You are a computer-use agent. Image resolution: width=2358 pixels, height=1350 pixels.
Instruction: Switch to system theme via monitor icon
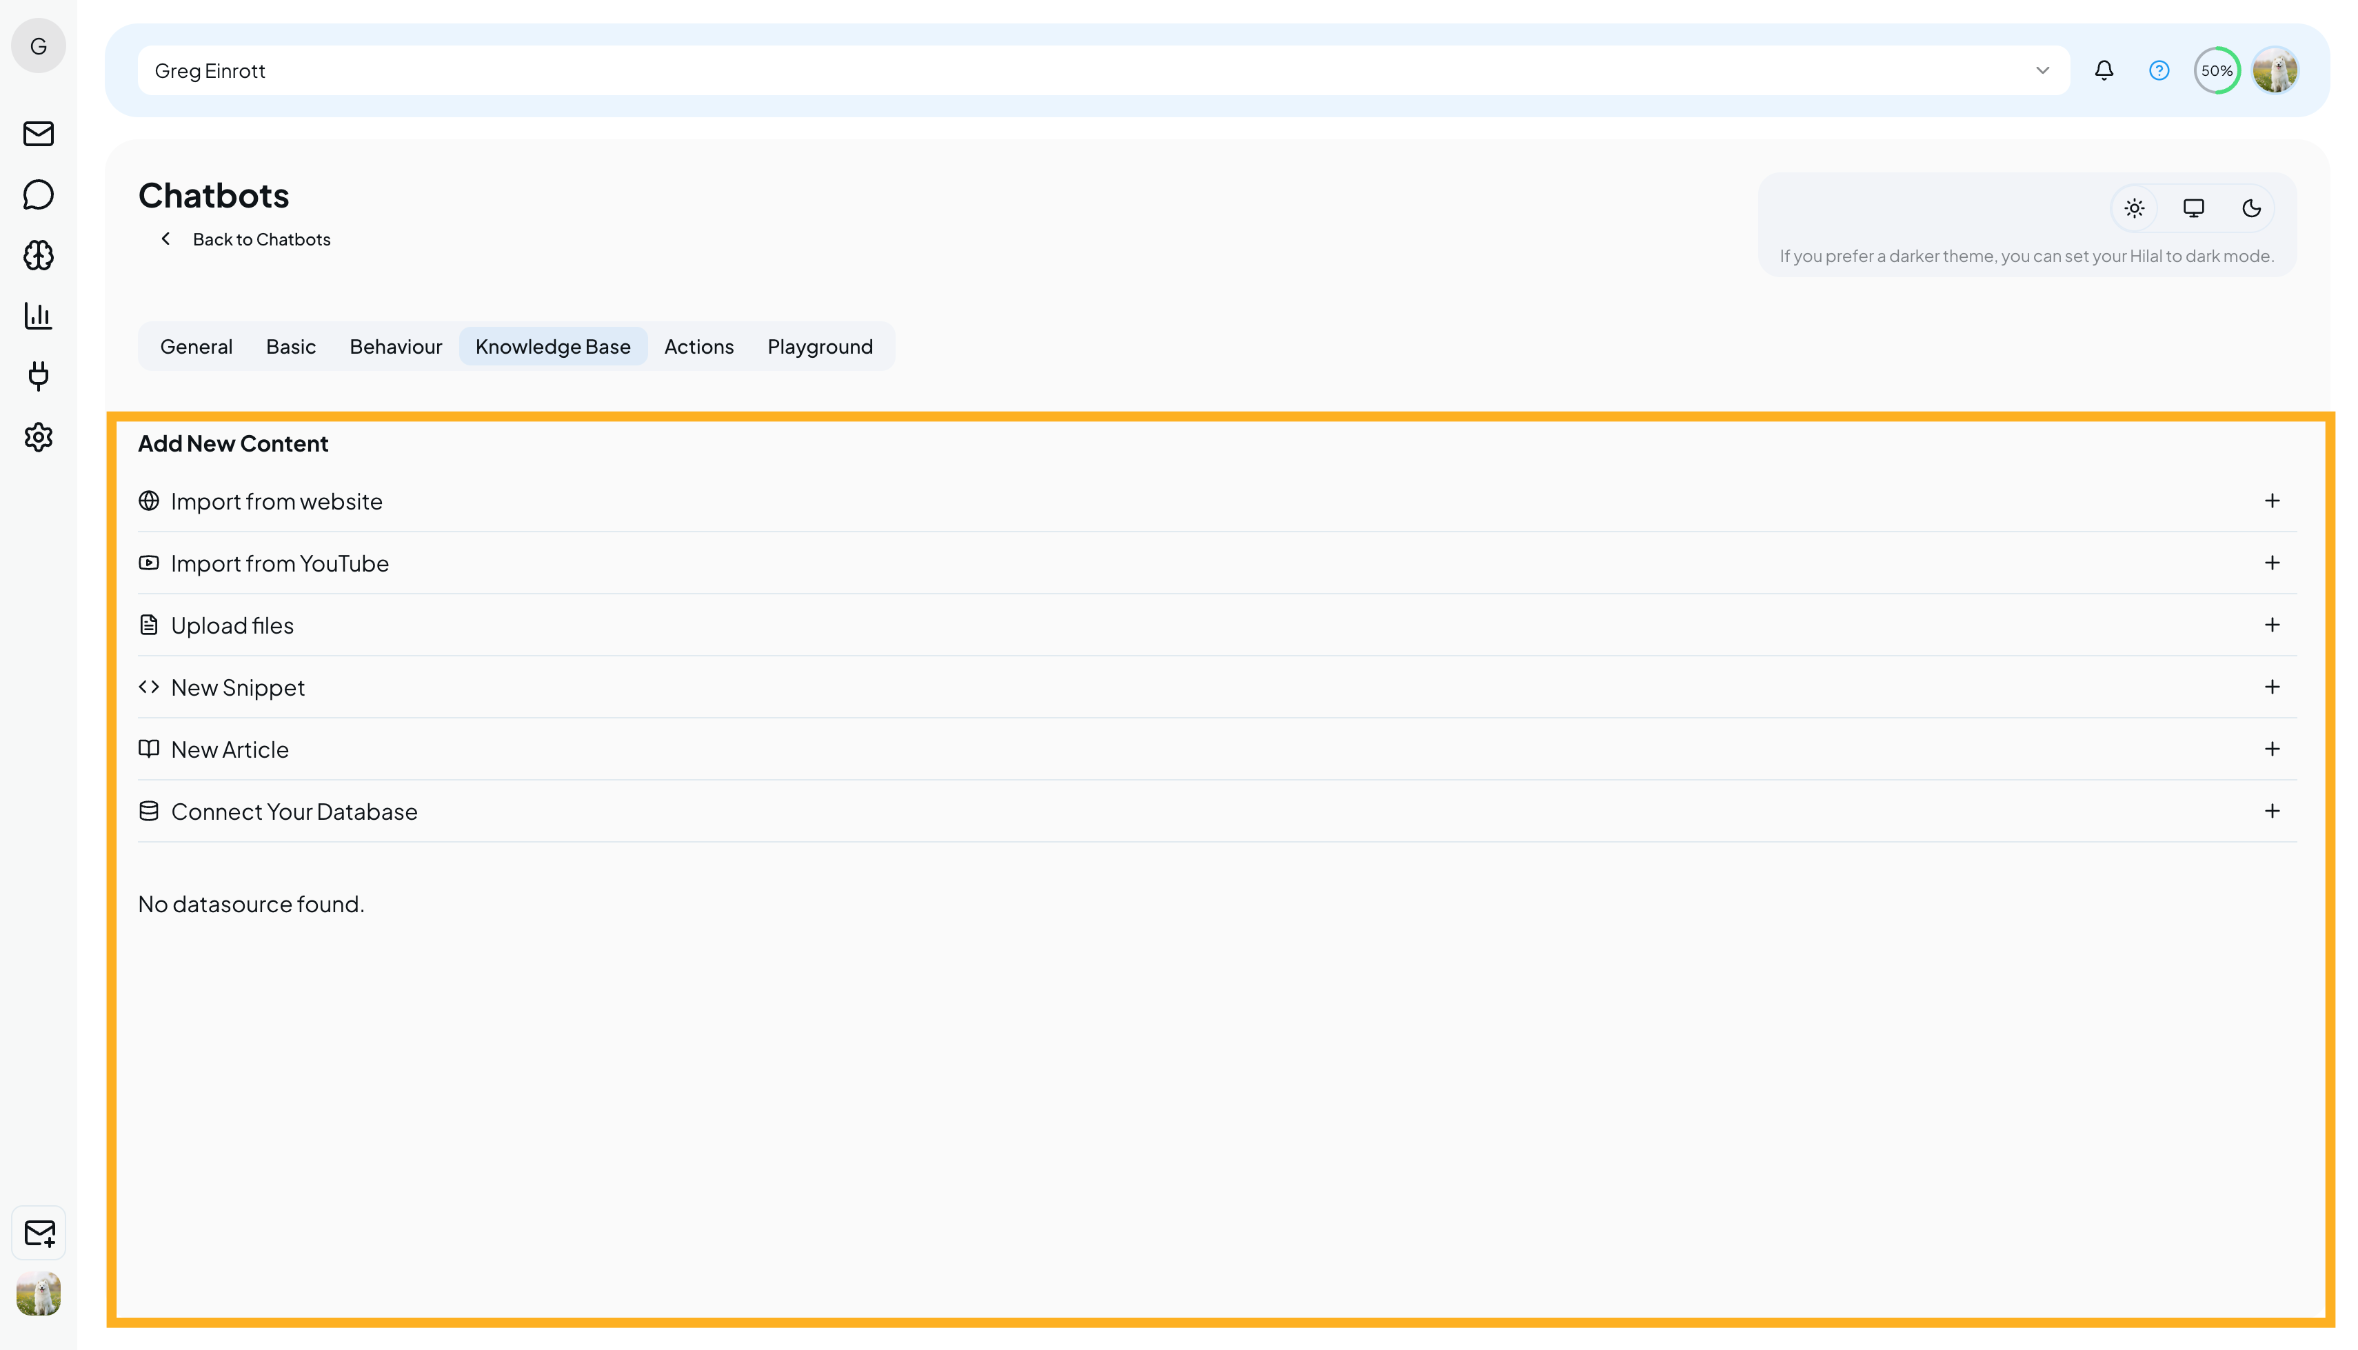click(x=2193, y=208)
